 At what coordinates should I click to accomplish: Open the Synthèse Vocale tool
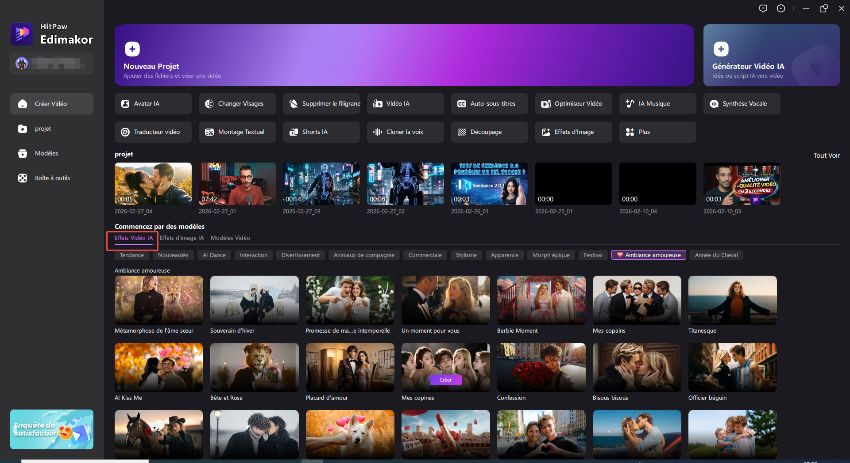[742, 104]
